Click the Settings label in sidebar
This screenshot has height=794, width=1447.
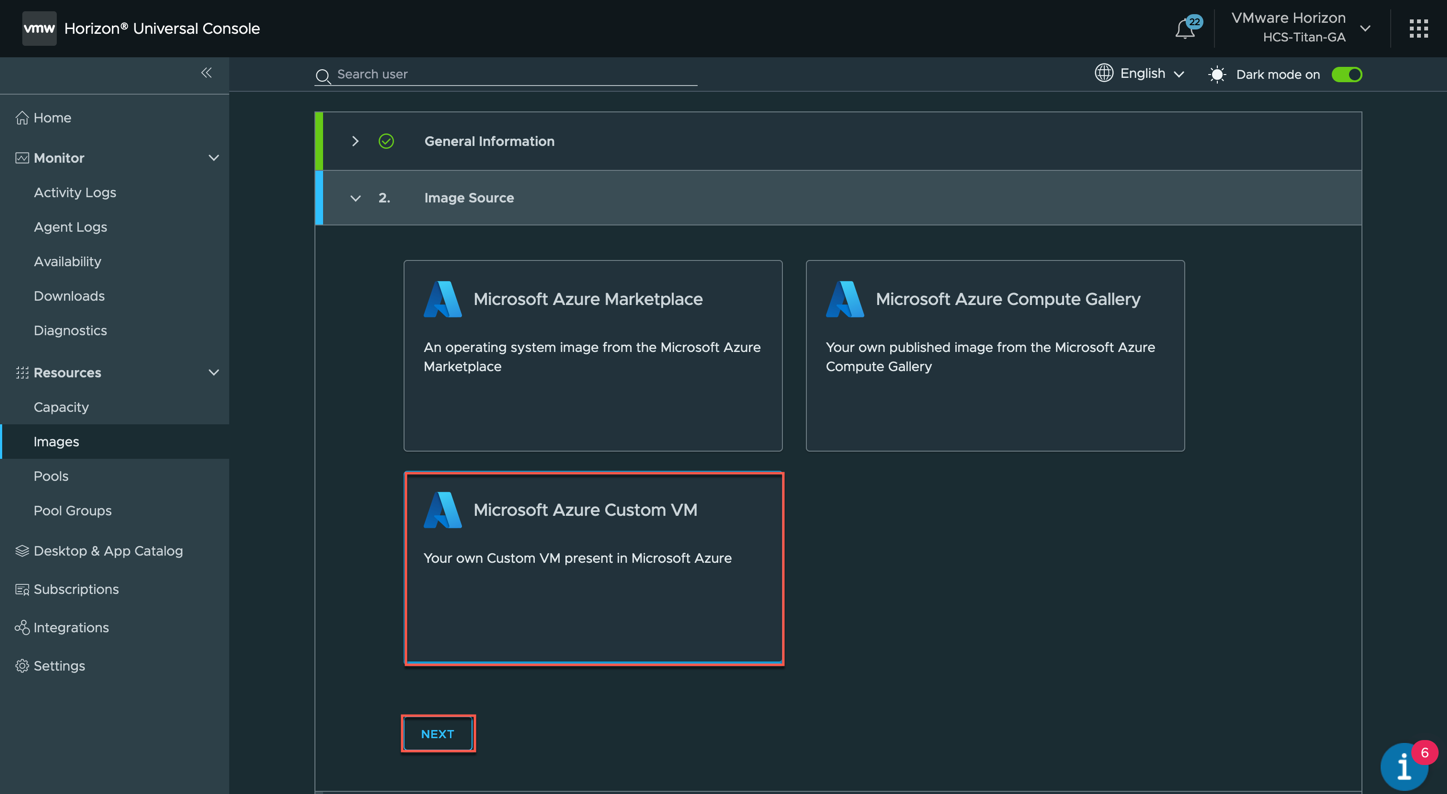click(59, 666)
